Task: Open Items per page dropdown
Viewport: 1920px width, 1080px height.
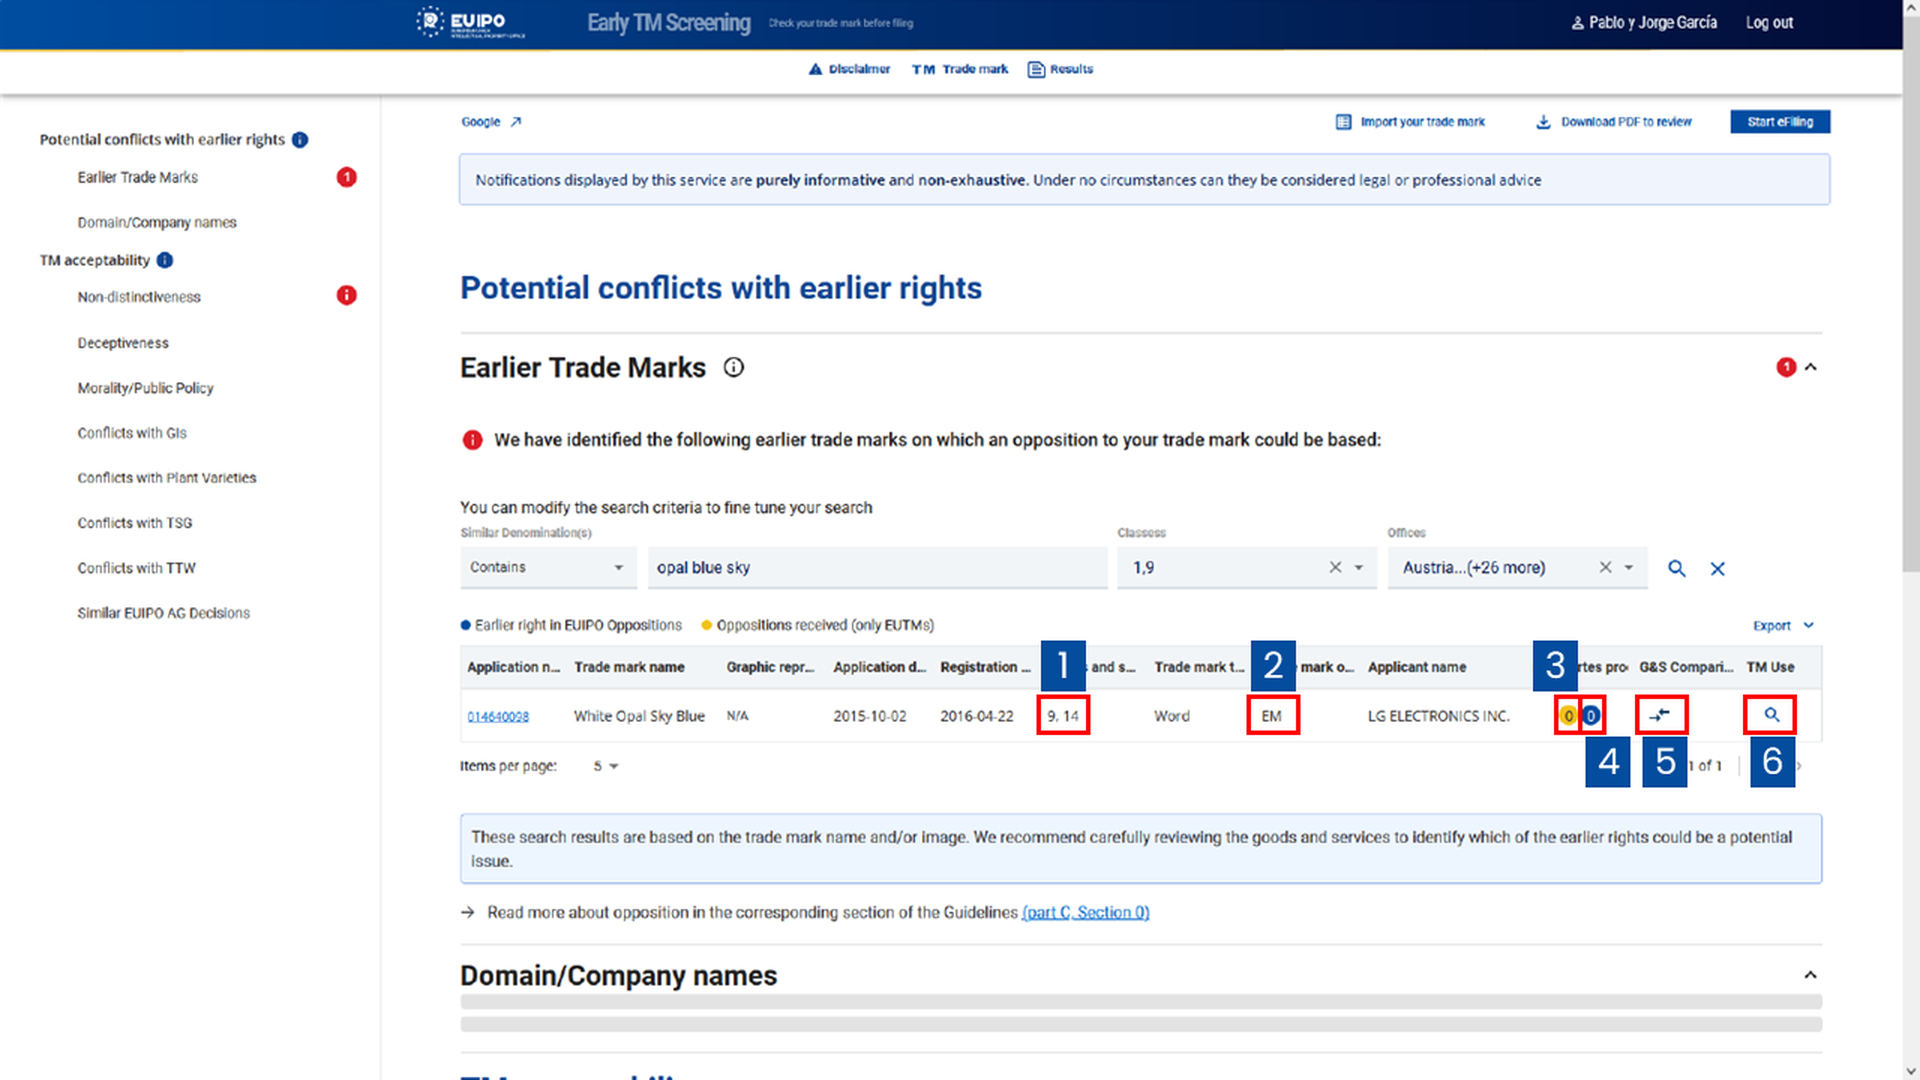Action: point(606,766)
